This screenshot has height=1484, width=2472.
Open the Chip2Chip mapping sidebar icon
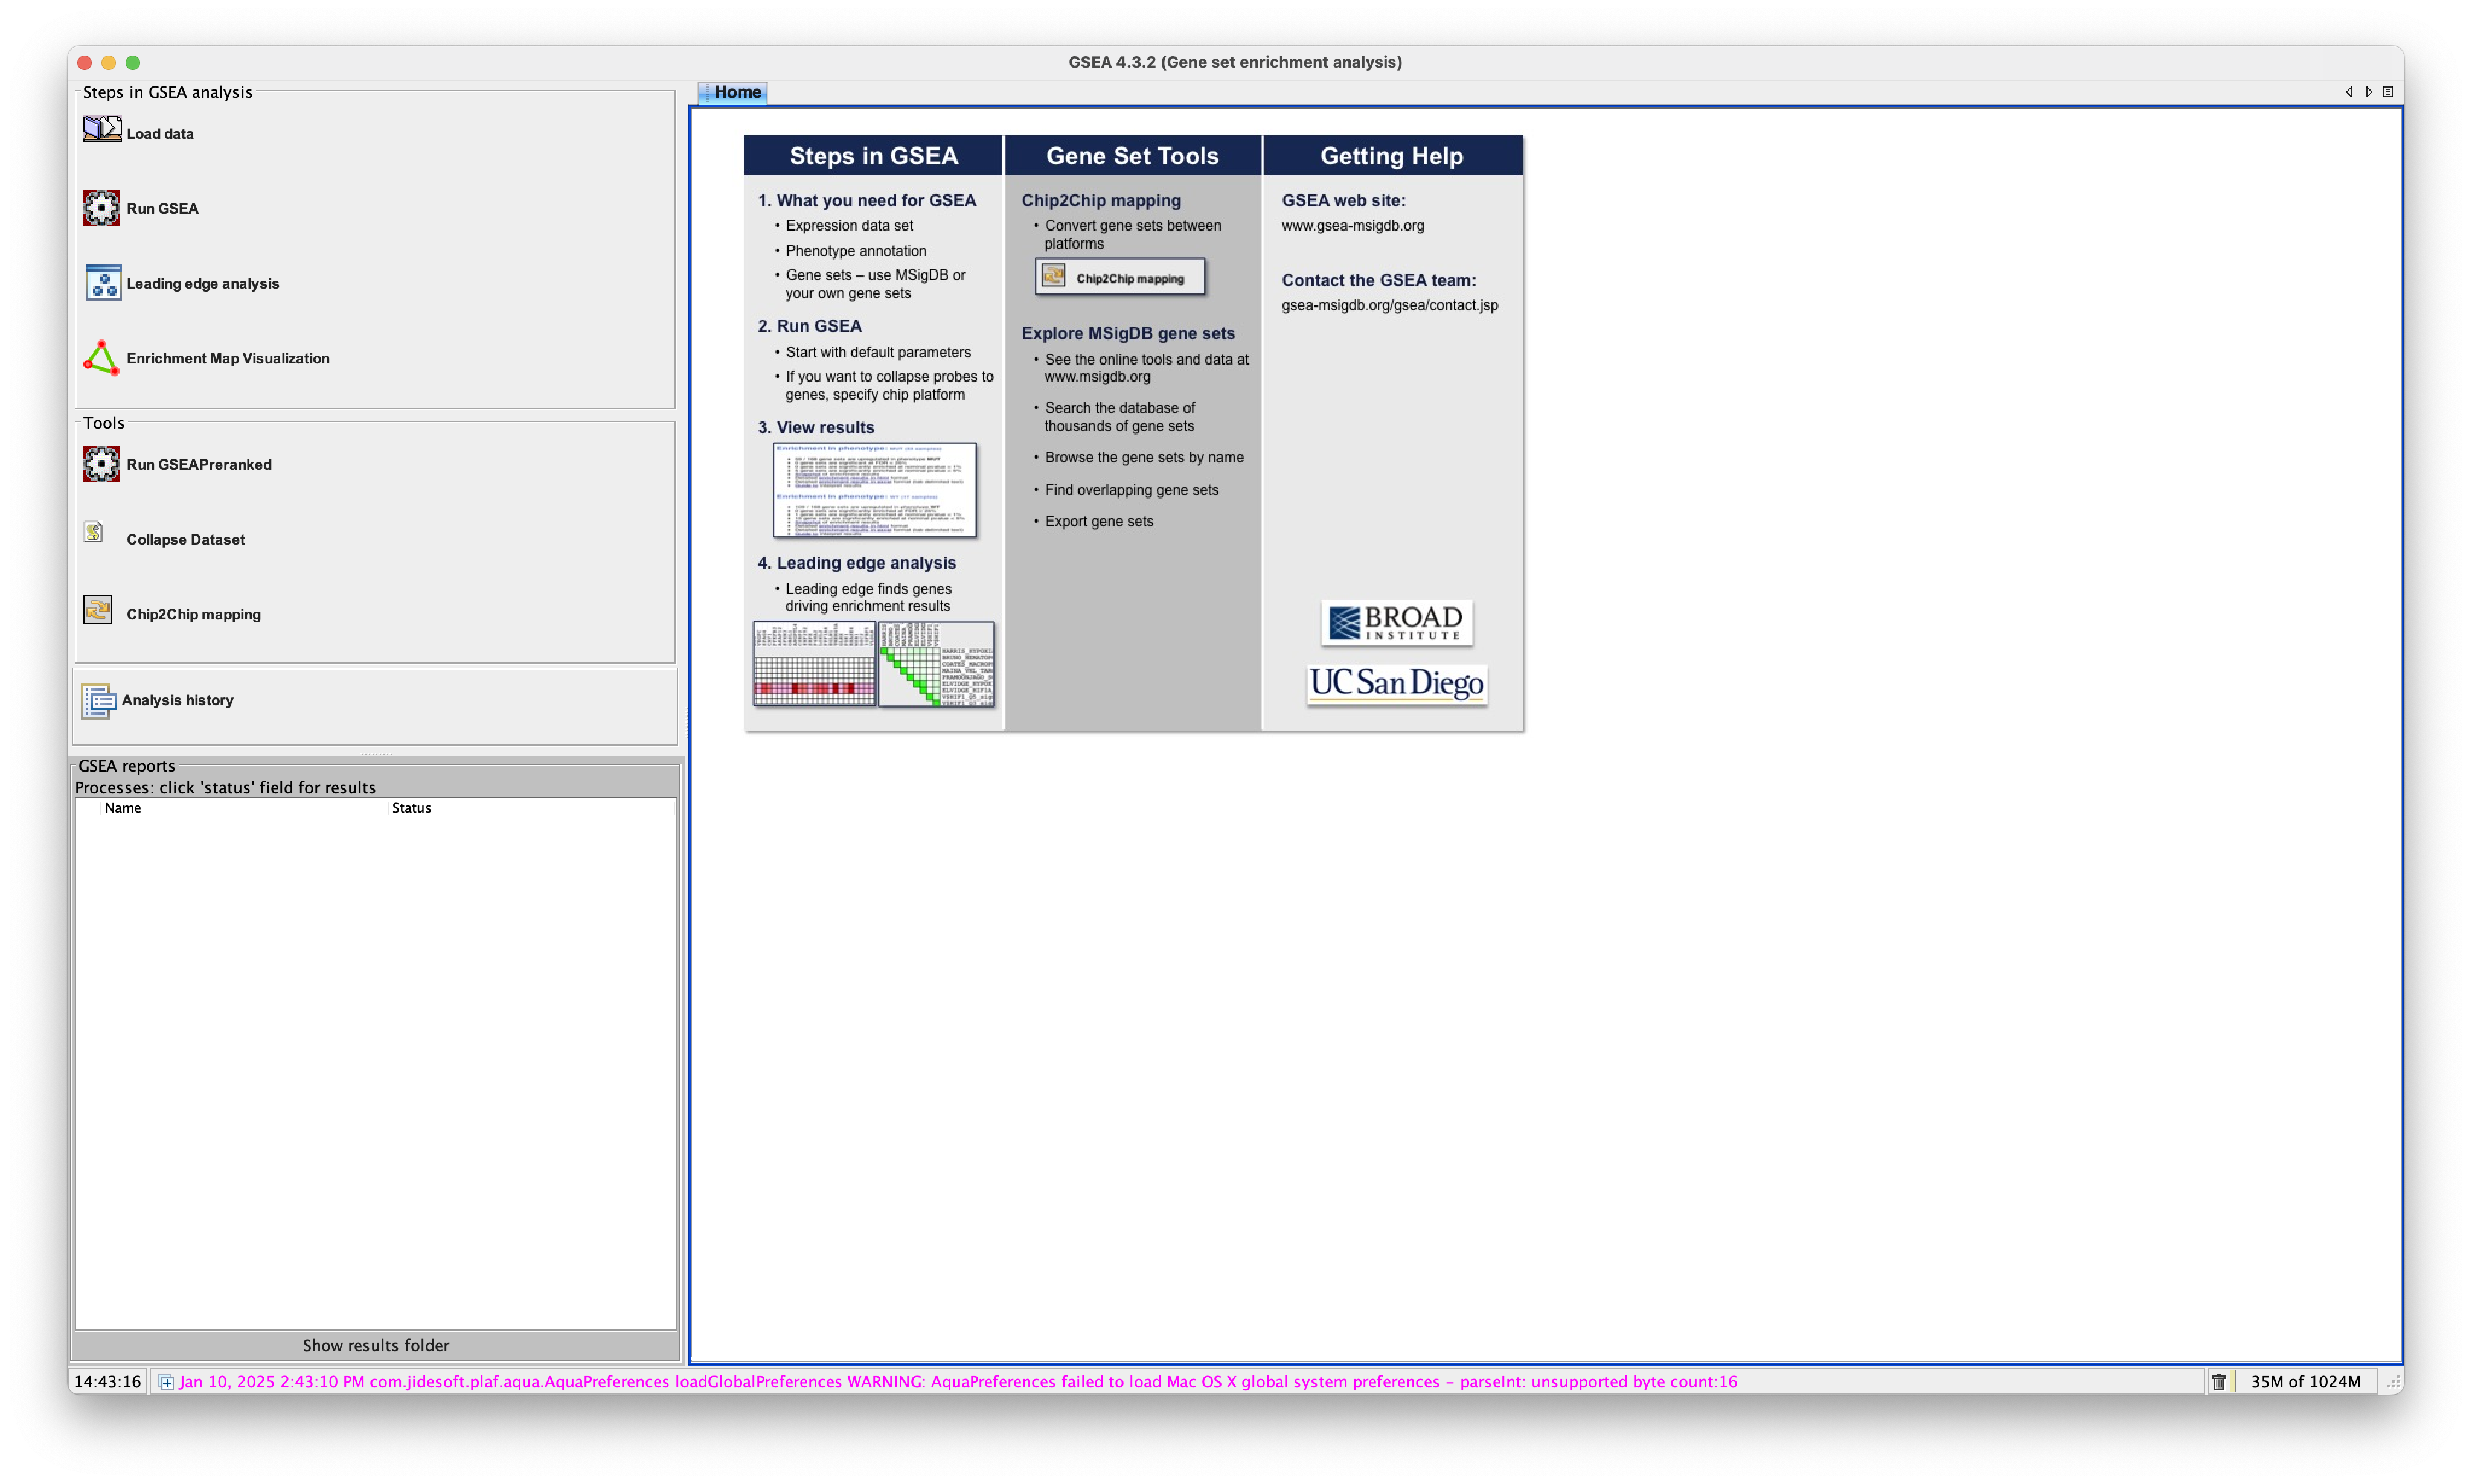click(x=98, y=610)
